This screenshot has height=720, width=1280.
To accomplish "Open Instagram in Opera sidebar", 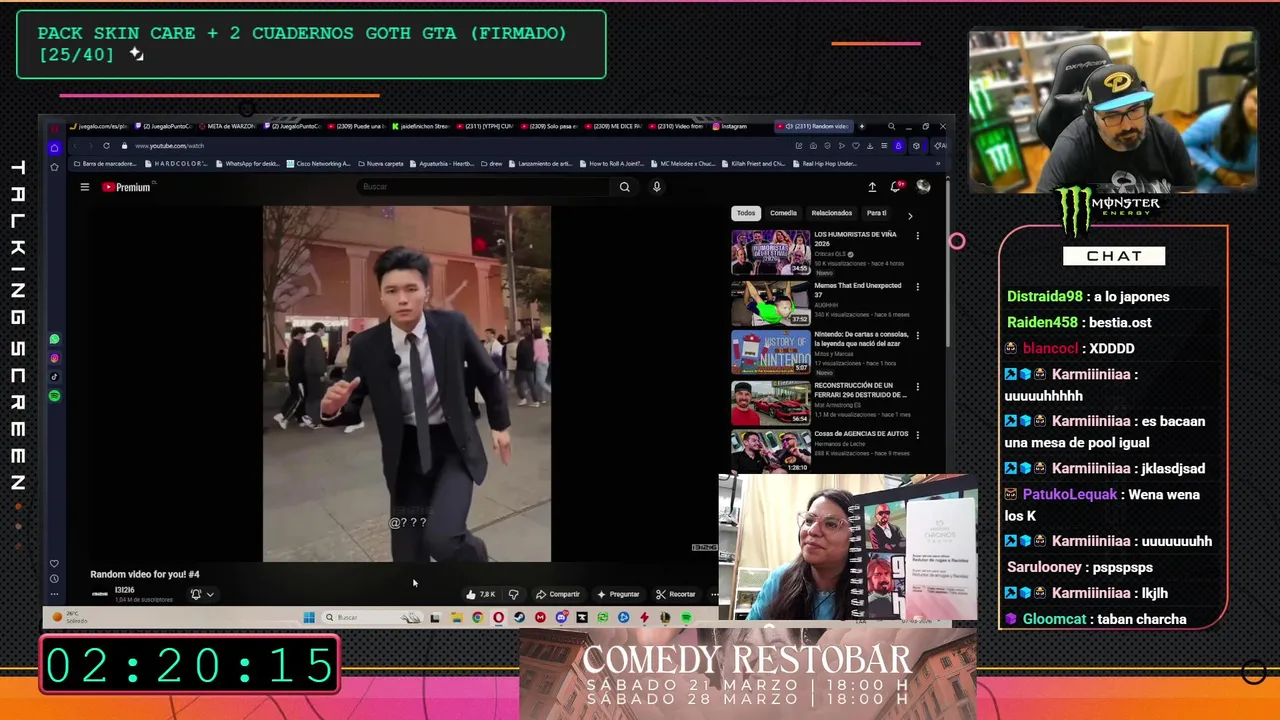I will click(x=54, y=358).
